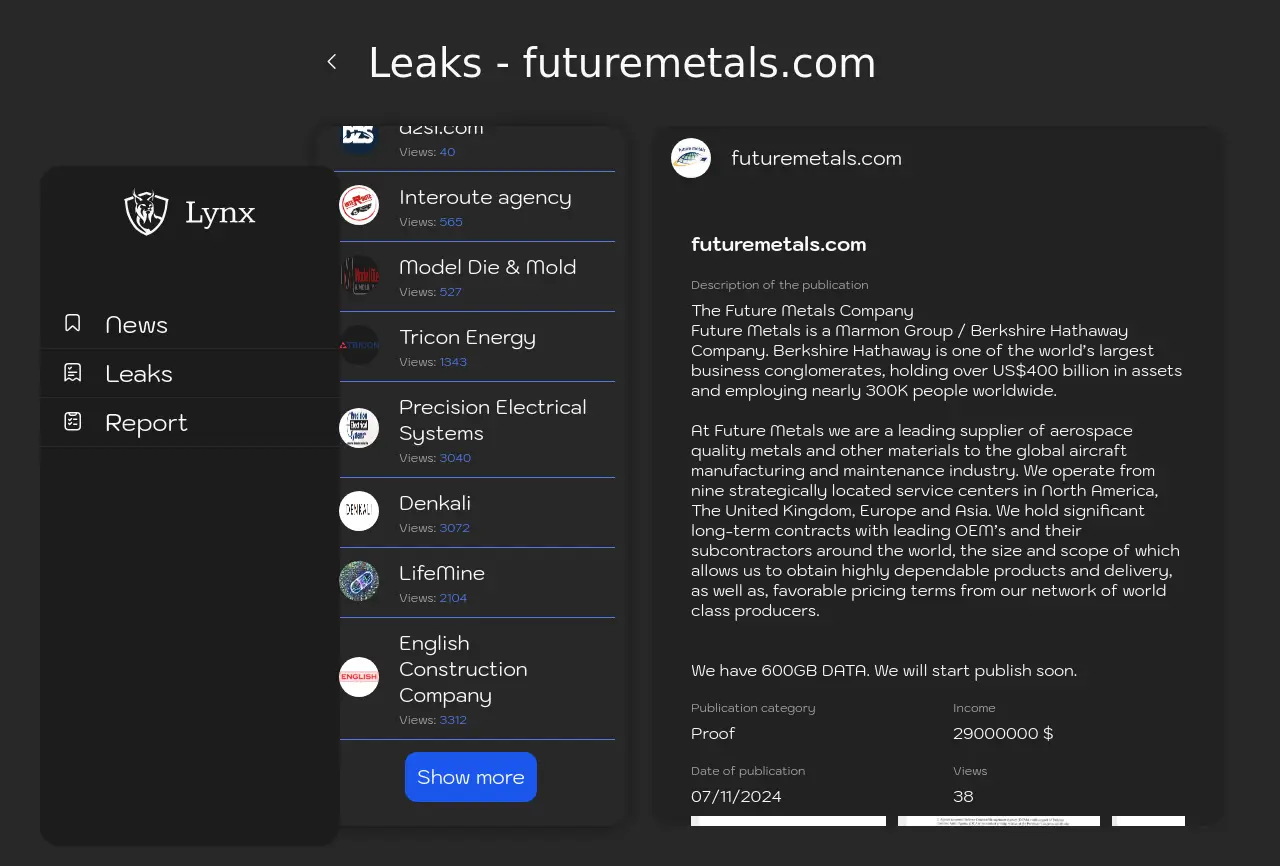
Task: Click the futuremetals.com header logo
Action: [x=691, y=158]
